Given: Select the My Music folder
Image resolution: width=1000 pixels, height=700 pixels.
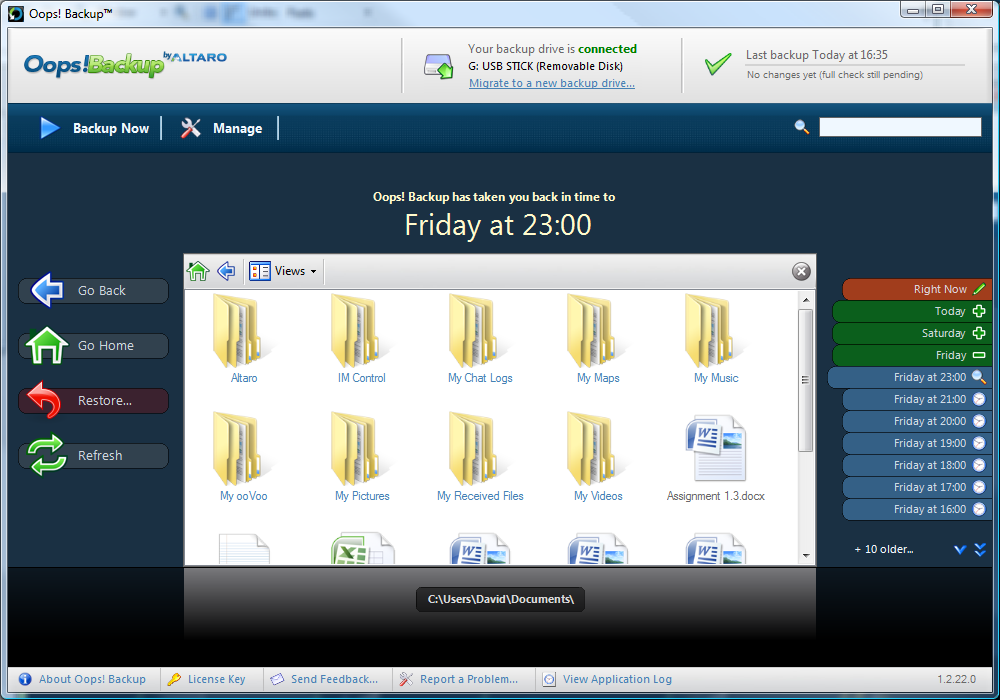Looking at the screenshot, I should [x=716, y=339].
